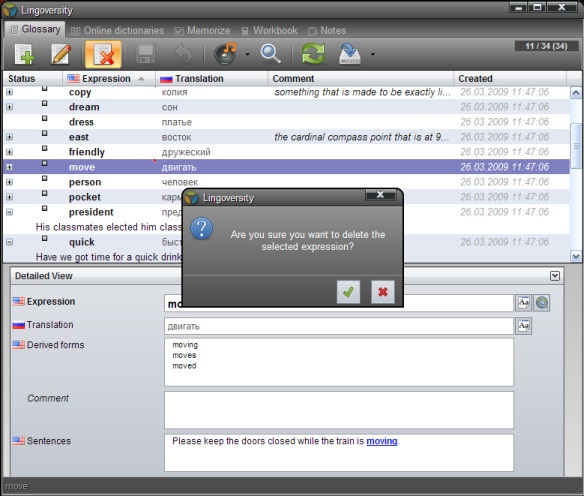Toggle status box of copy row
Screen dimensions: 584x496
coord(44,89)
